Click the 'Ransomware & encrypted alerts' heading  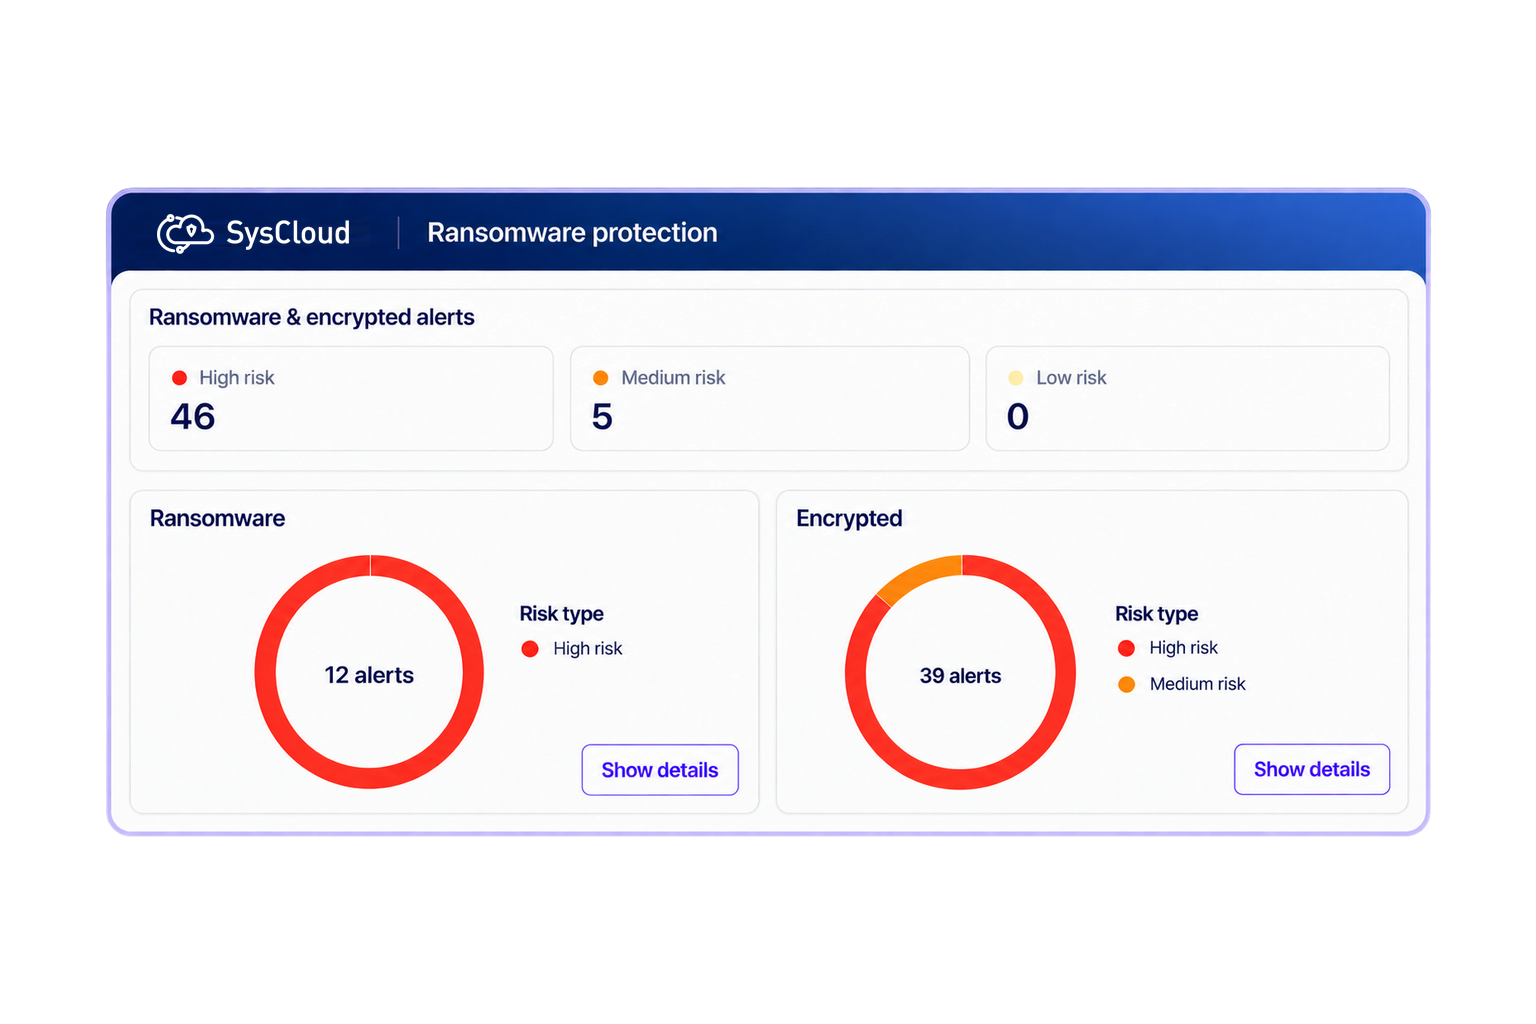tap(312, 317)
